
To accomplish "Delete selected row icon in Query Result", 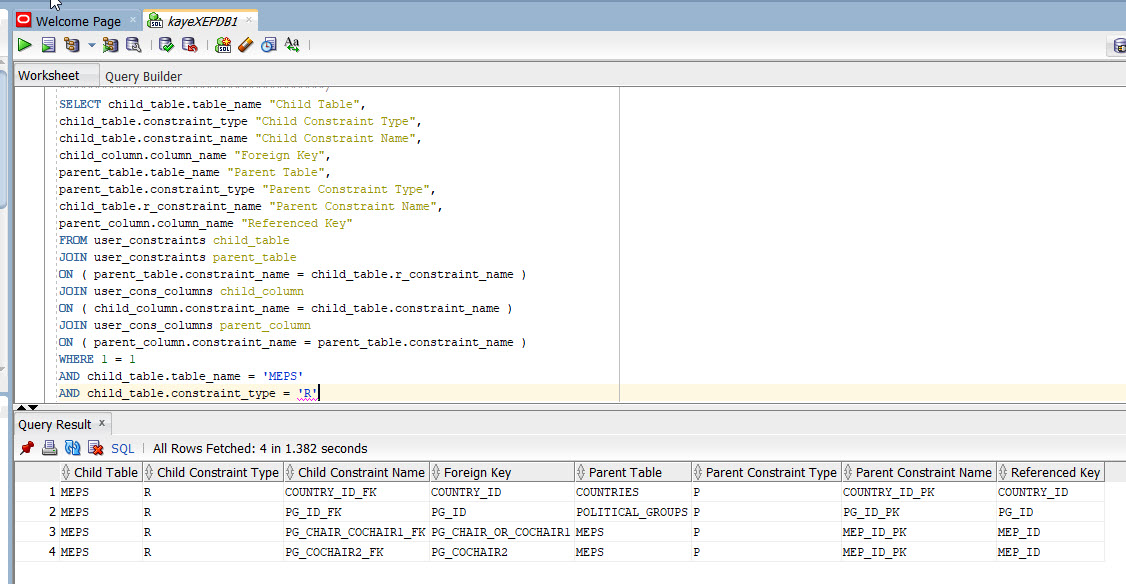I will pyautogui.click(x=96, y=448).
